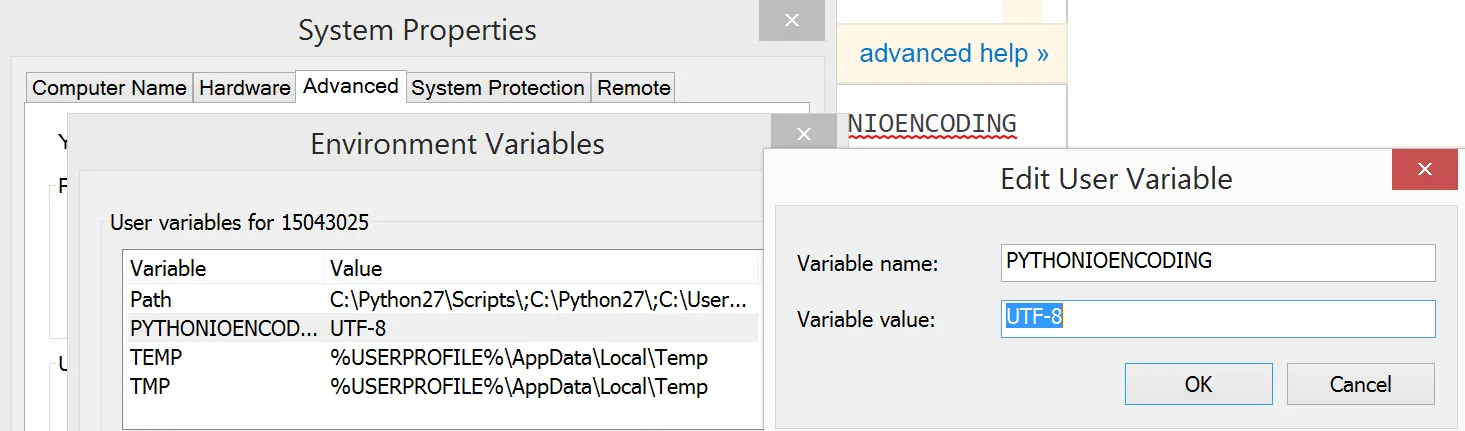
Task: Switch to the Computer Name tab
Action: click(109, 88)
